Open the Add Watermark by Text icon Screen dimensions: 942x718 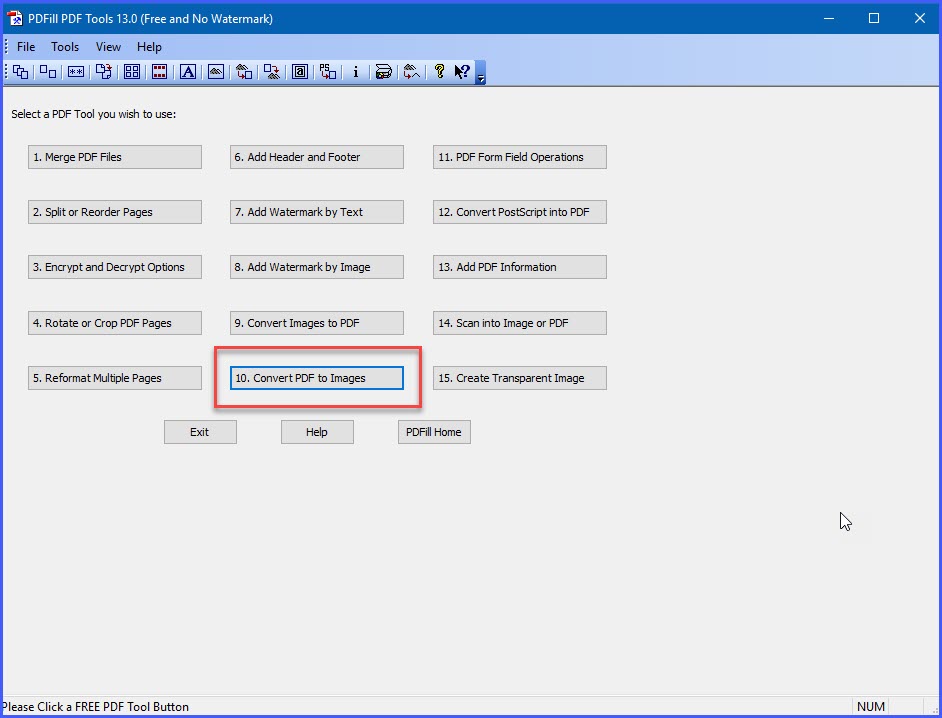click(187, 71)
